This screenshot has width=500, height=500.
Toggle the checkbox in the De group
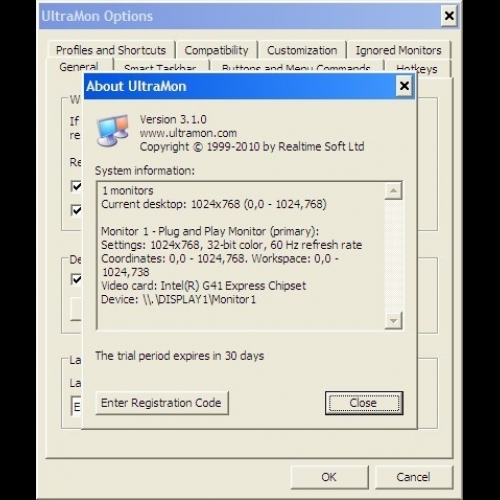coord(76,279)
